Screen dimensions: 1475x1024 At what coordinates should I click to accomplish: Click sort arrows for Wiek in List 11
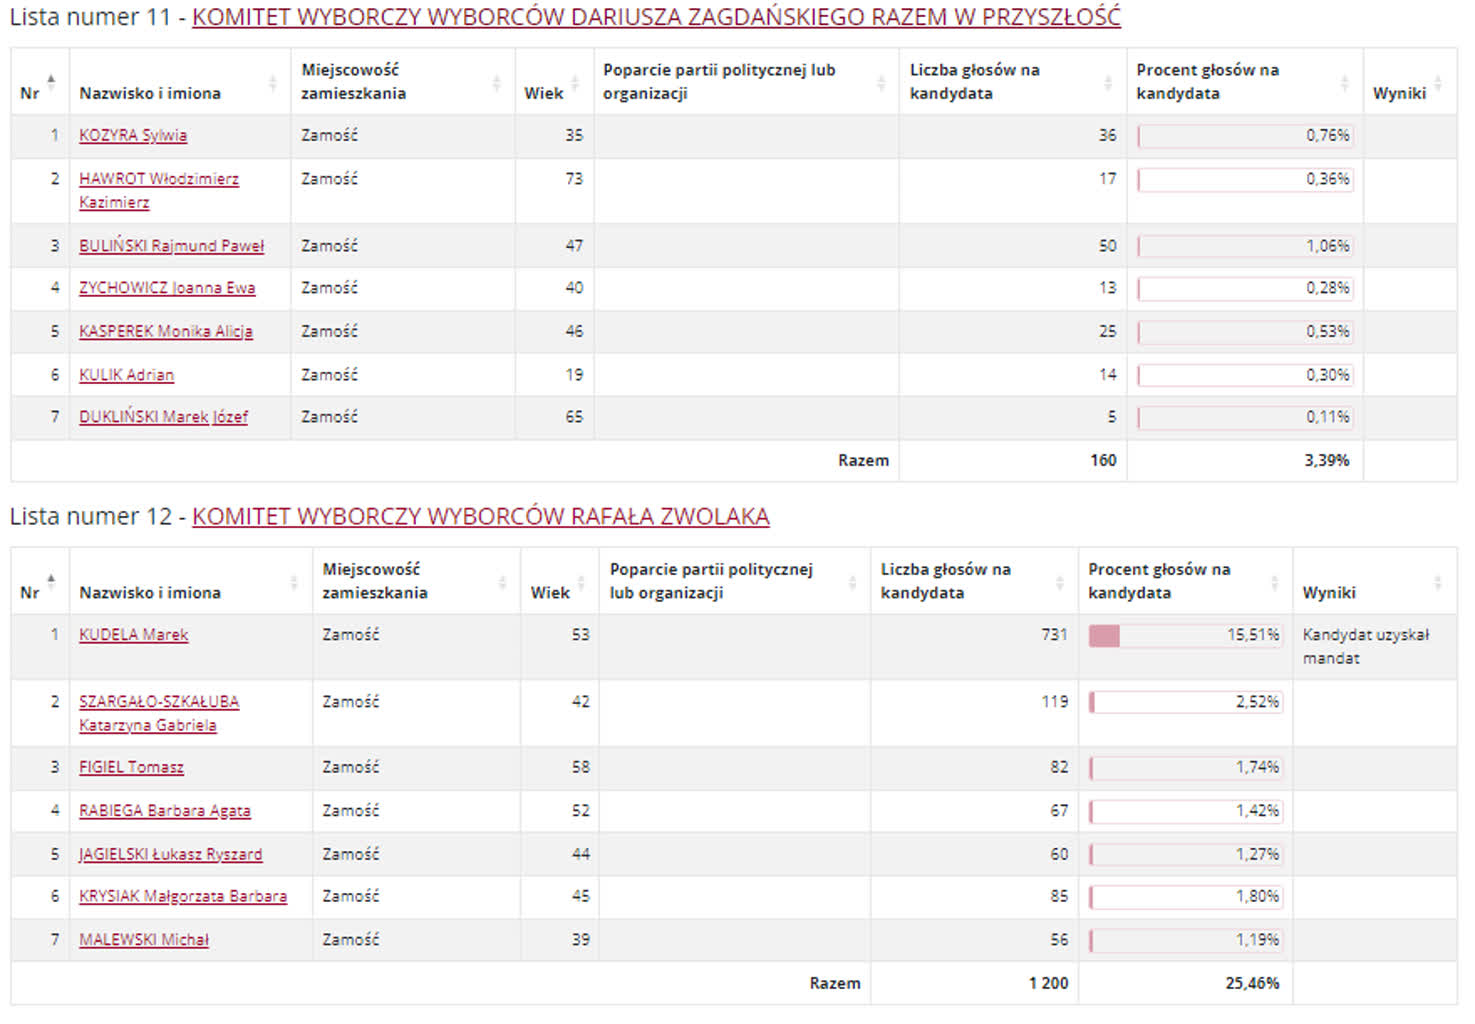coord(574,82)
